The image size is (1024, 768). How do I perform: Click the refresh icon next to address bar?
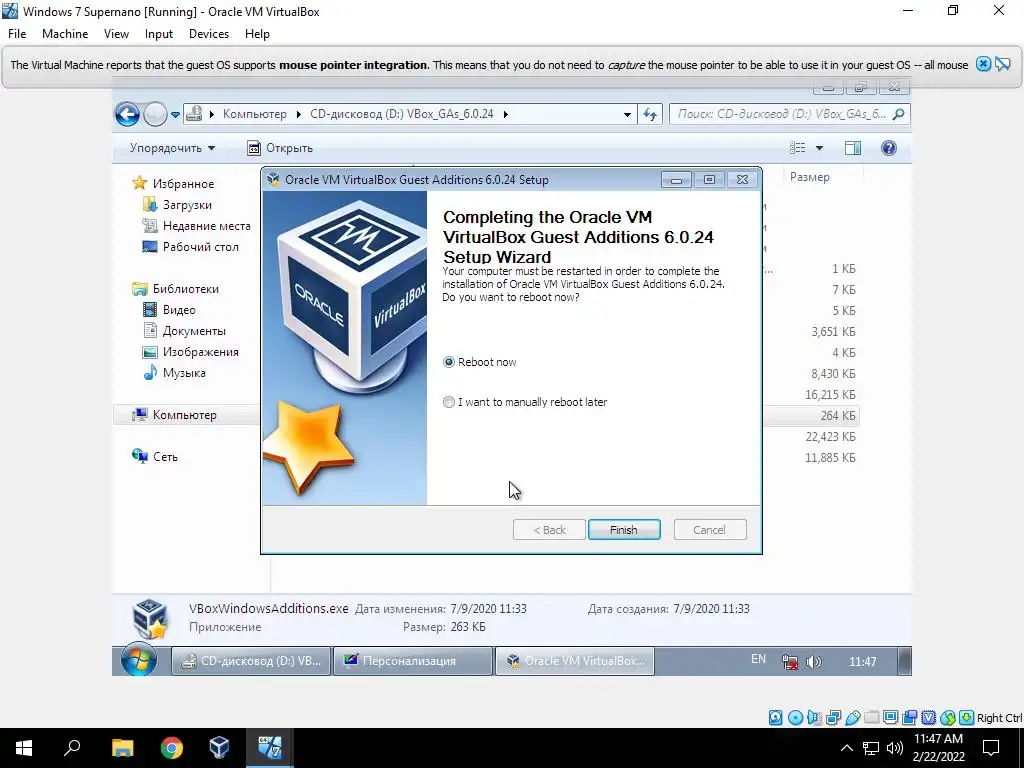tap(650, 114)
